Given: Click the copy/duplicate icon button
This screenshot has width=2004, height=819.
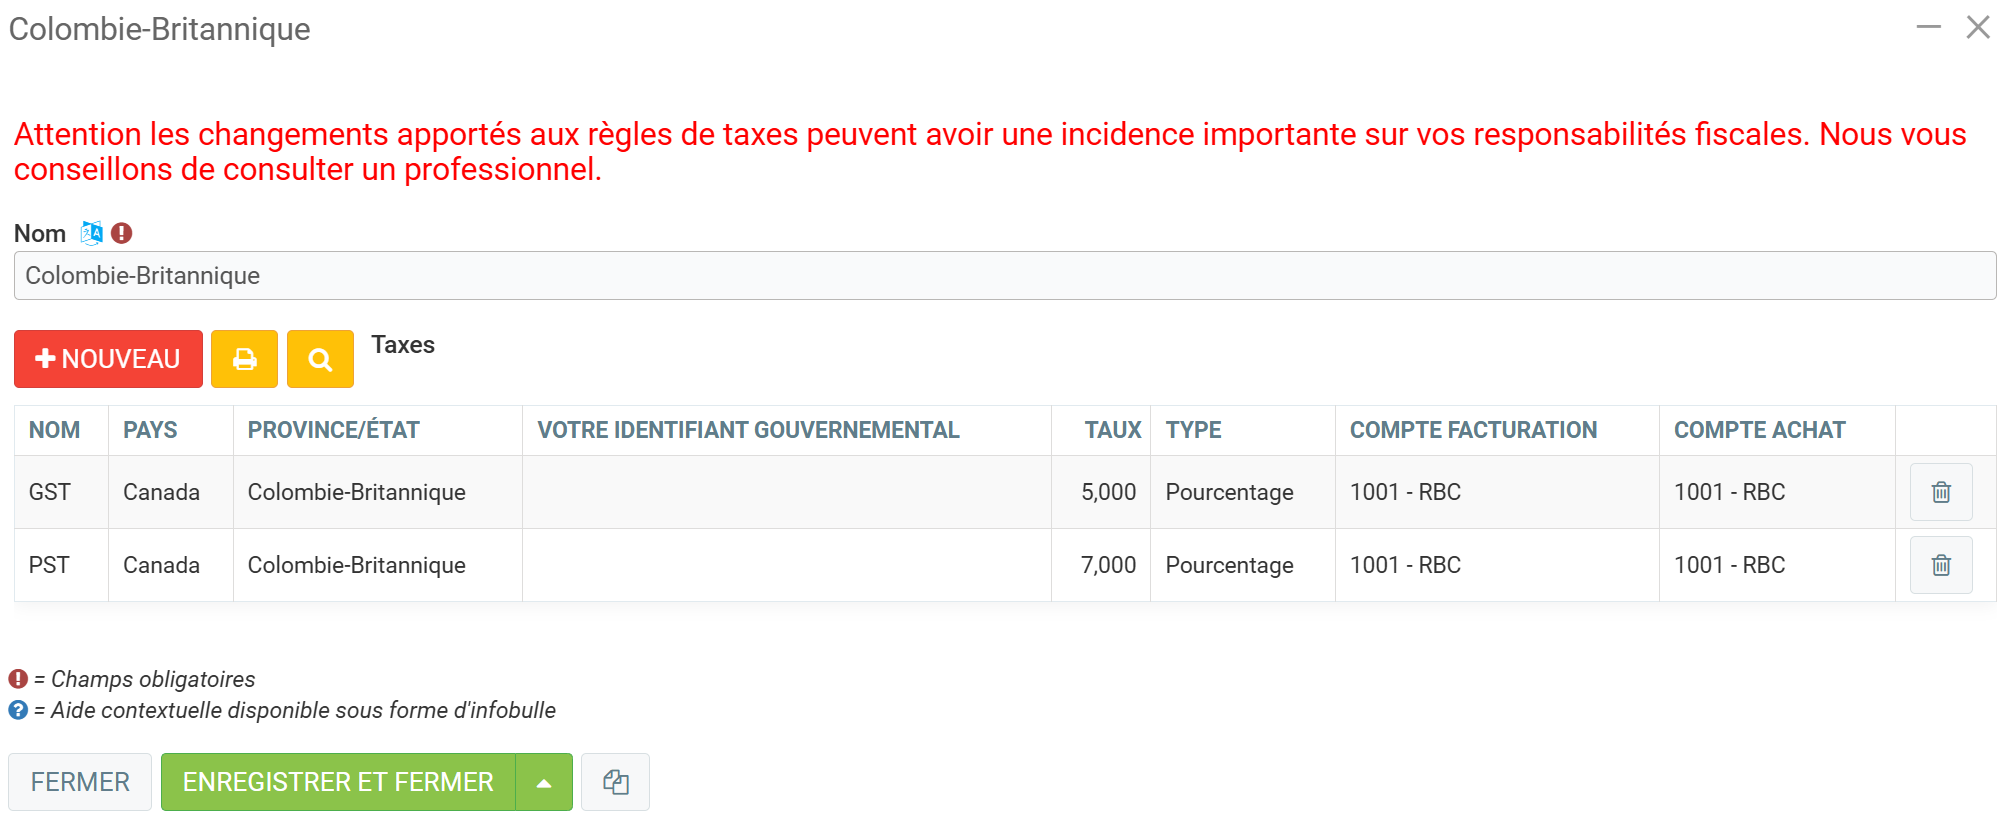Looking at the screenshot, I should coord(615,782).
